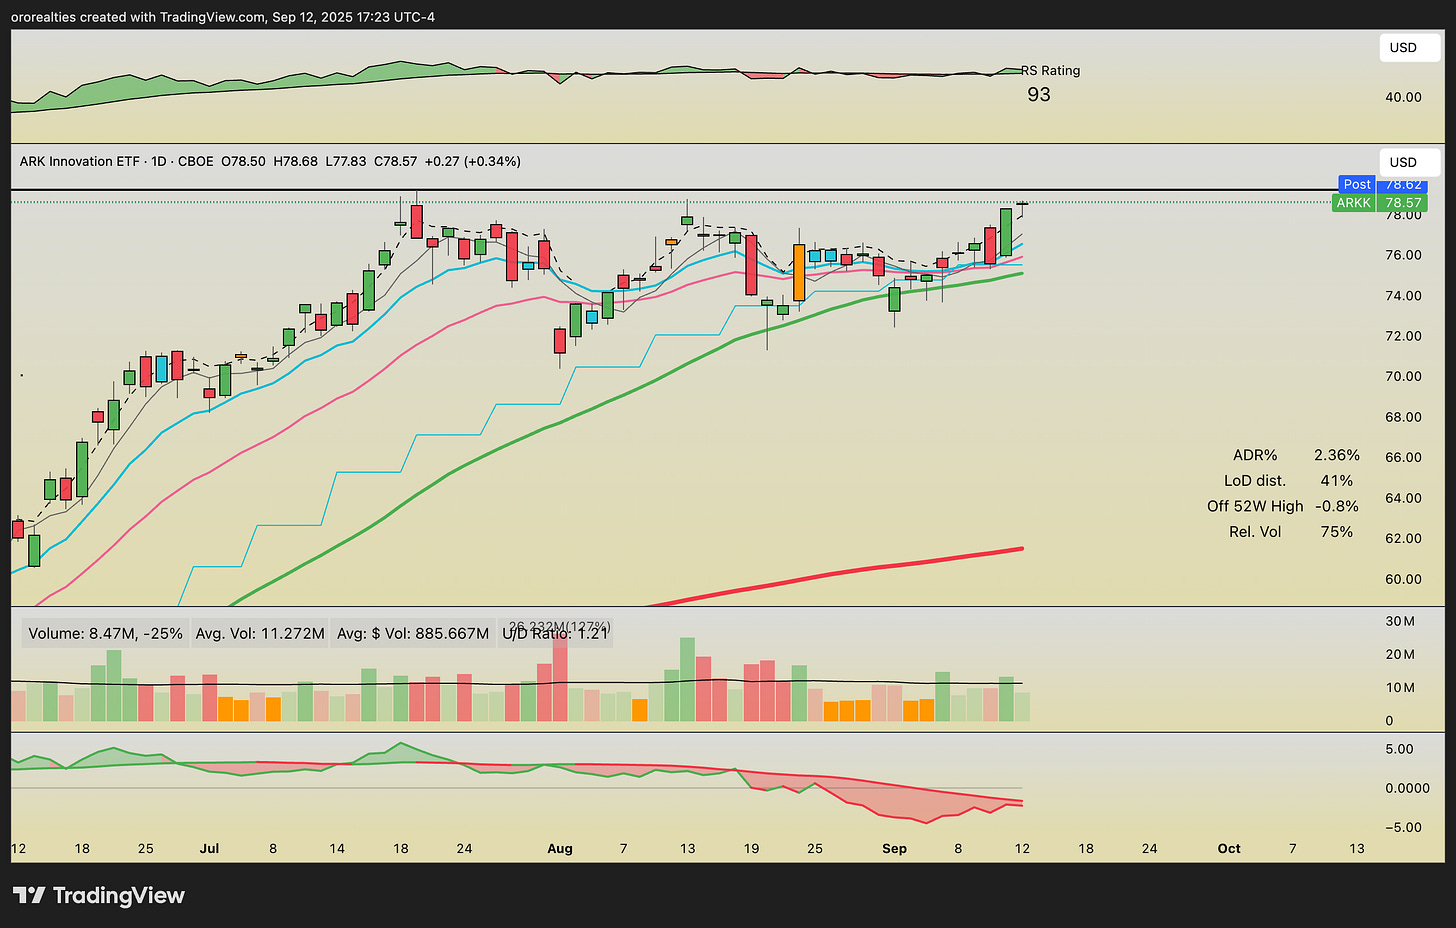This screenshot has width=1456, height=928.
Task: Click the tallest red volume bar labeled 127%
Action: click(560, 677)
